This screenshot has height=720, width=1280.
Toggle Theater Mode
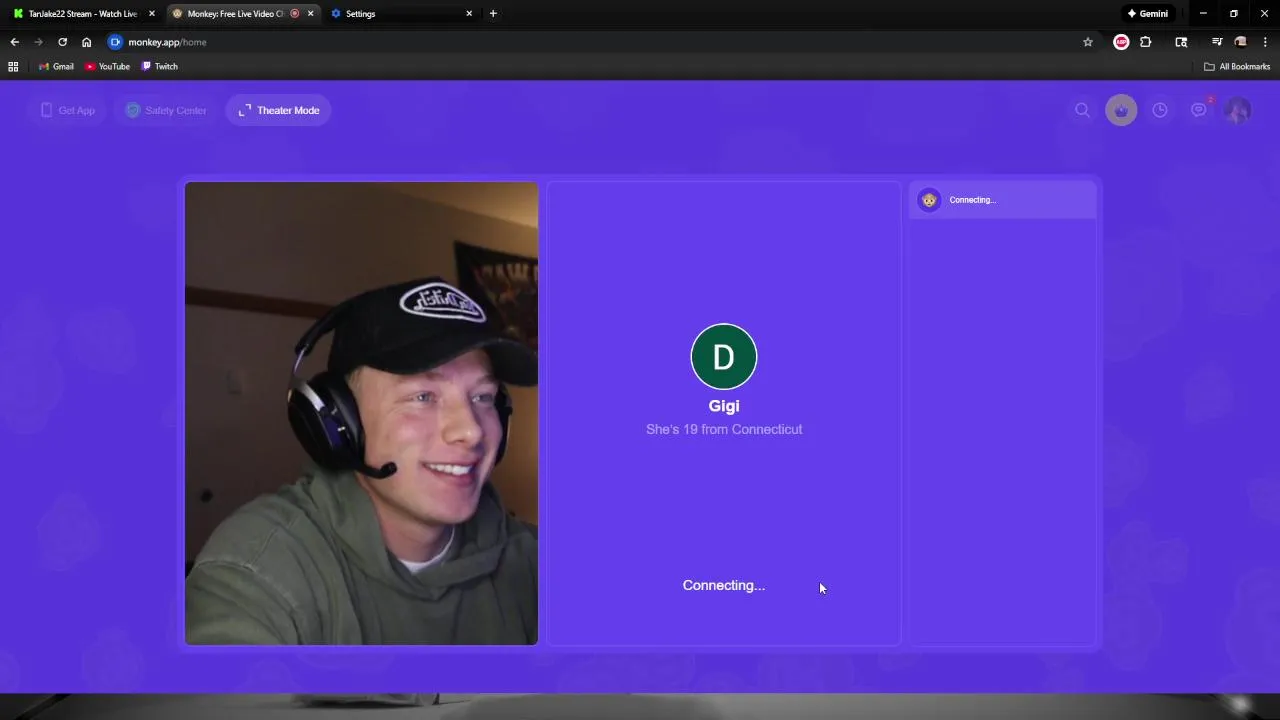click(279, 110)
